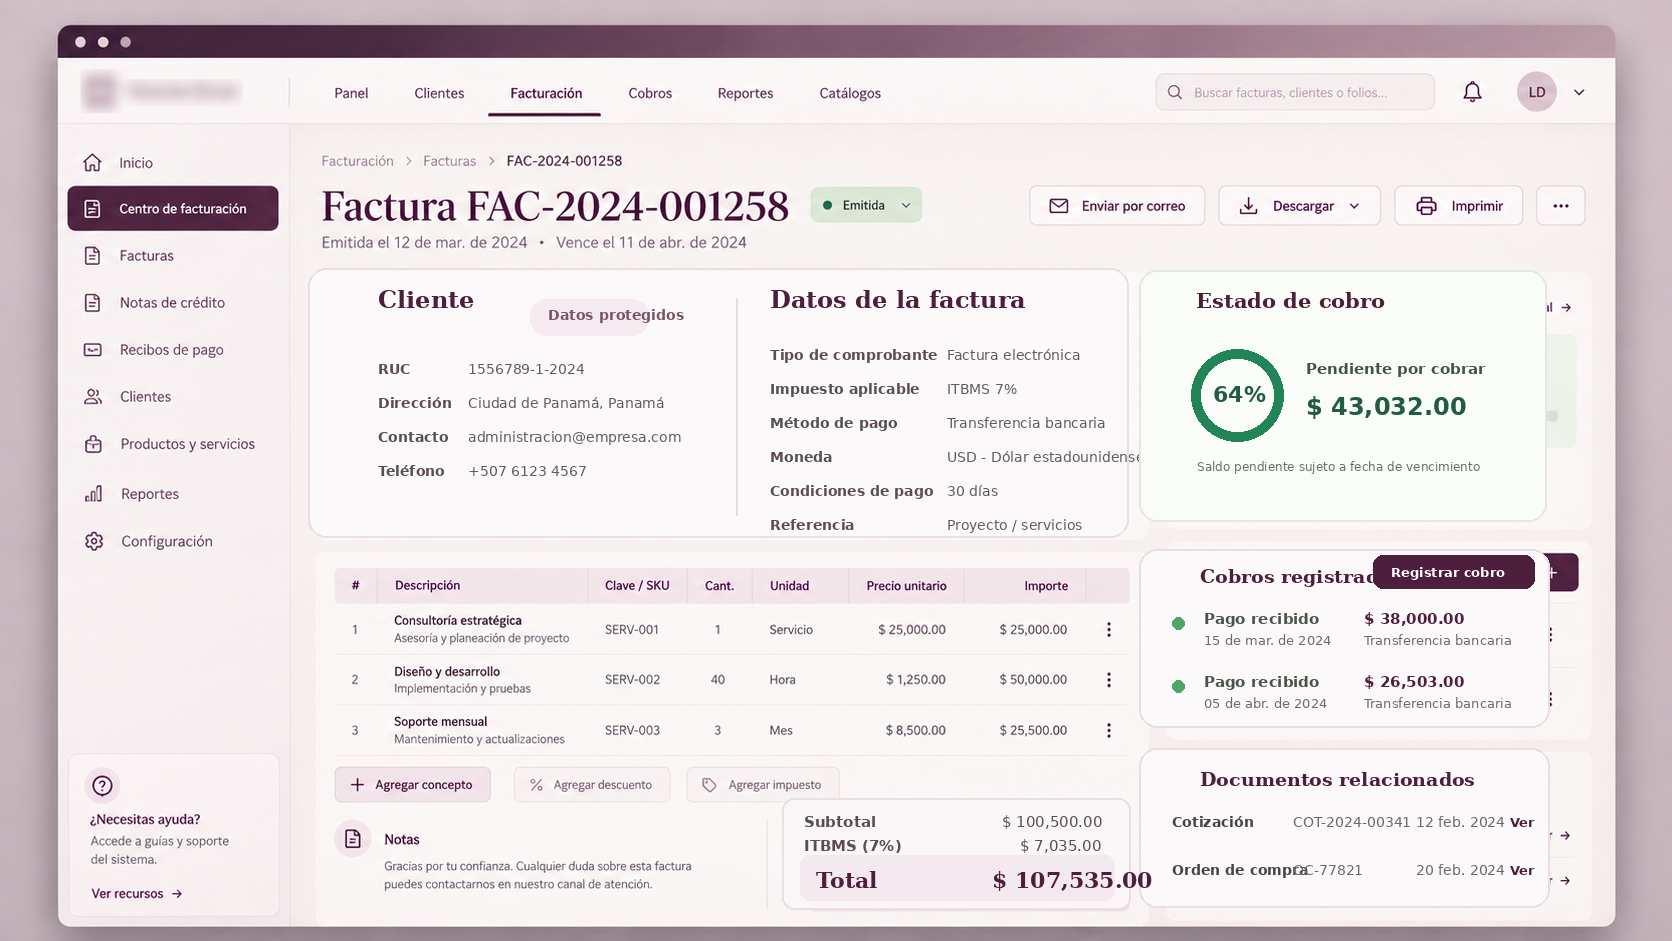The width and height of the screenshot is (1672, 941).
Task: Click Facturas in the breadcrumb
Action: 449,161
